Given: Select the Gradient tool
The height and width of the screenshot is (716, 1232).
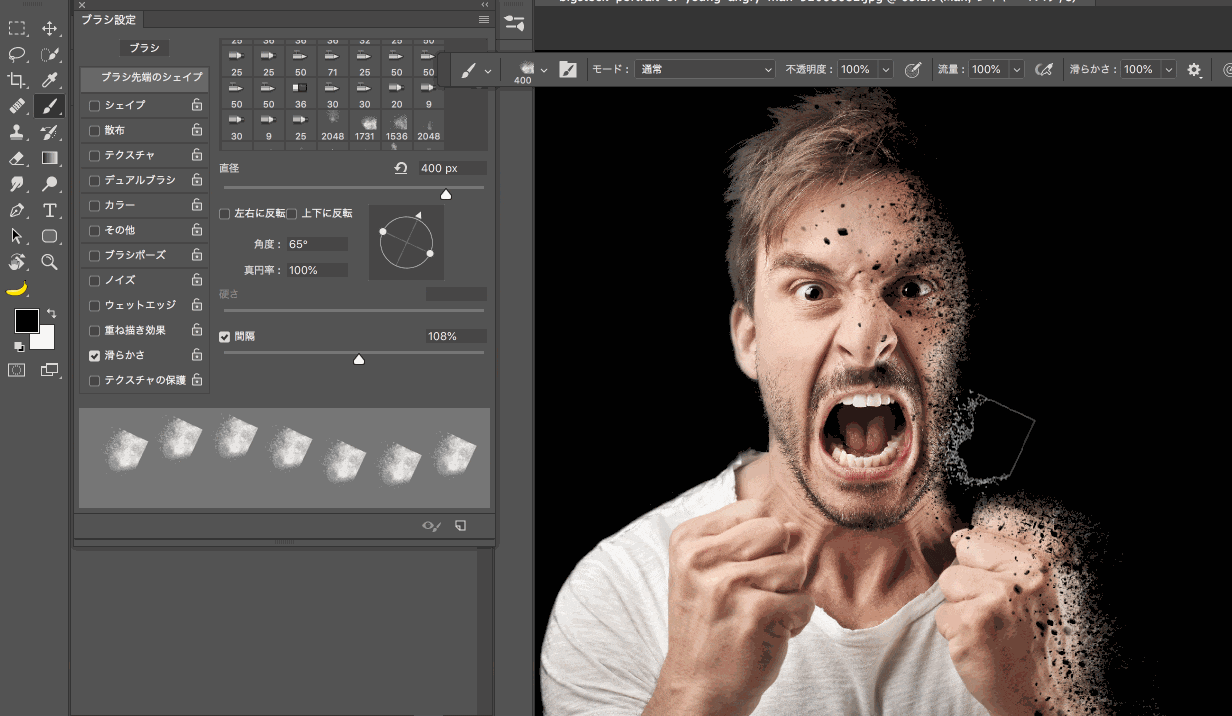Looking at the screenshot, I should (49, 158).
